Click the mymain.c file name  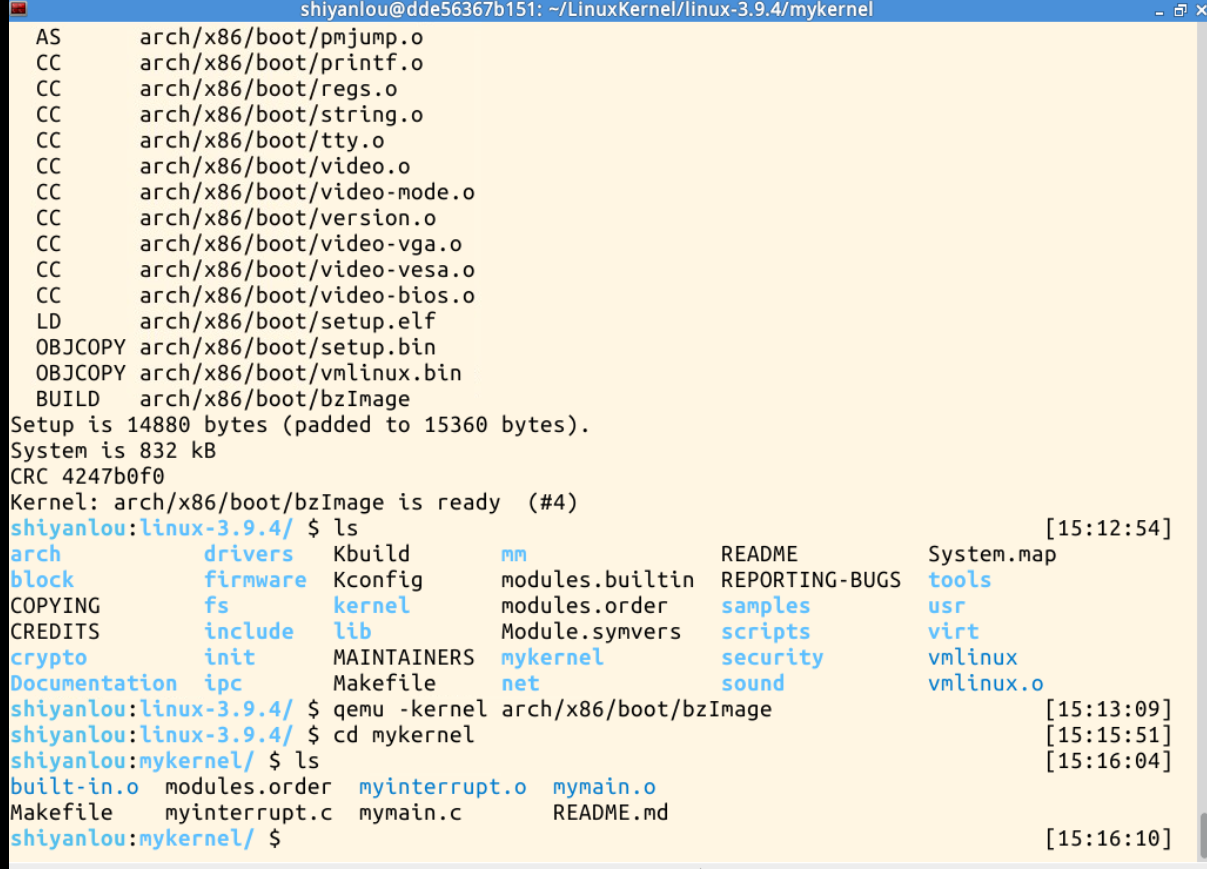pyautogui.click(x=410, y=813)
